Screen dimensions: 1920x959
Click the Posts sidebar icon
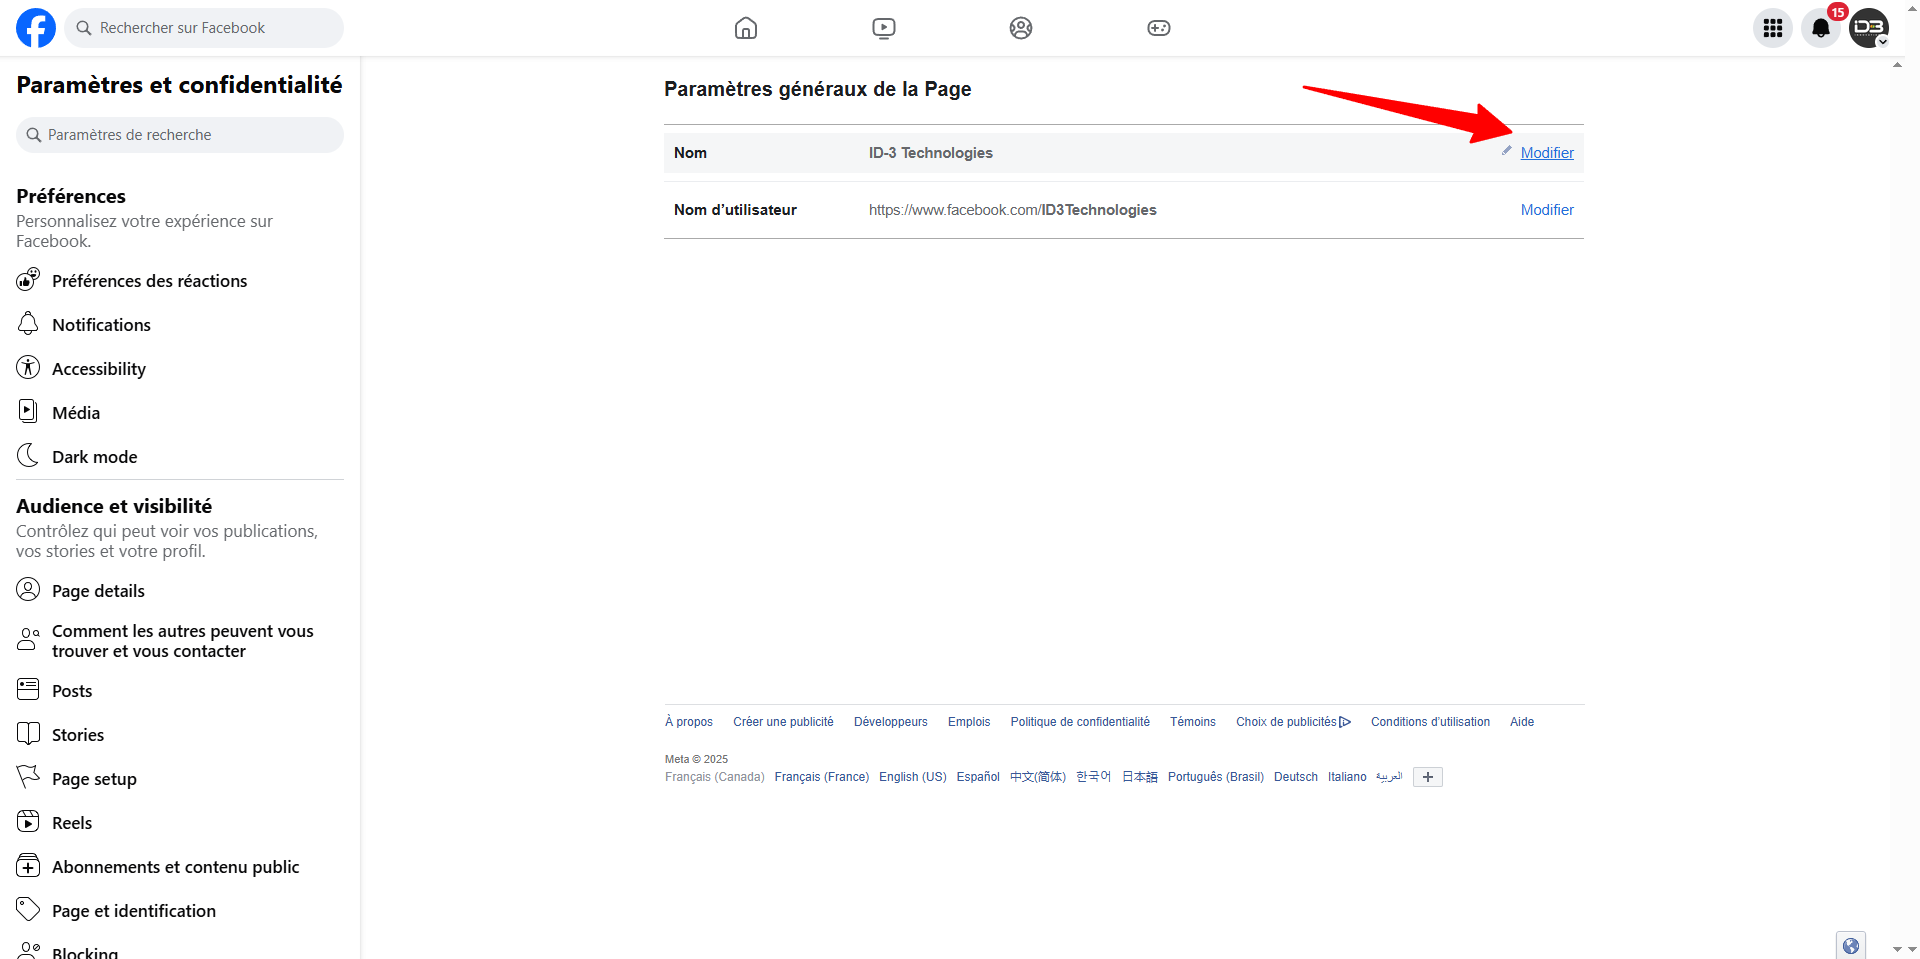coord(28,689)
